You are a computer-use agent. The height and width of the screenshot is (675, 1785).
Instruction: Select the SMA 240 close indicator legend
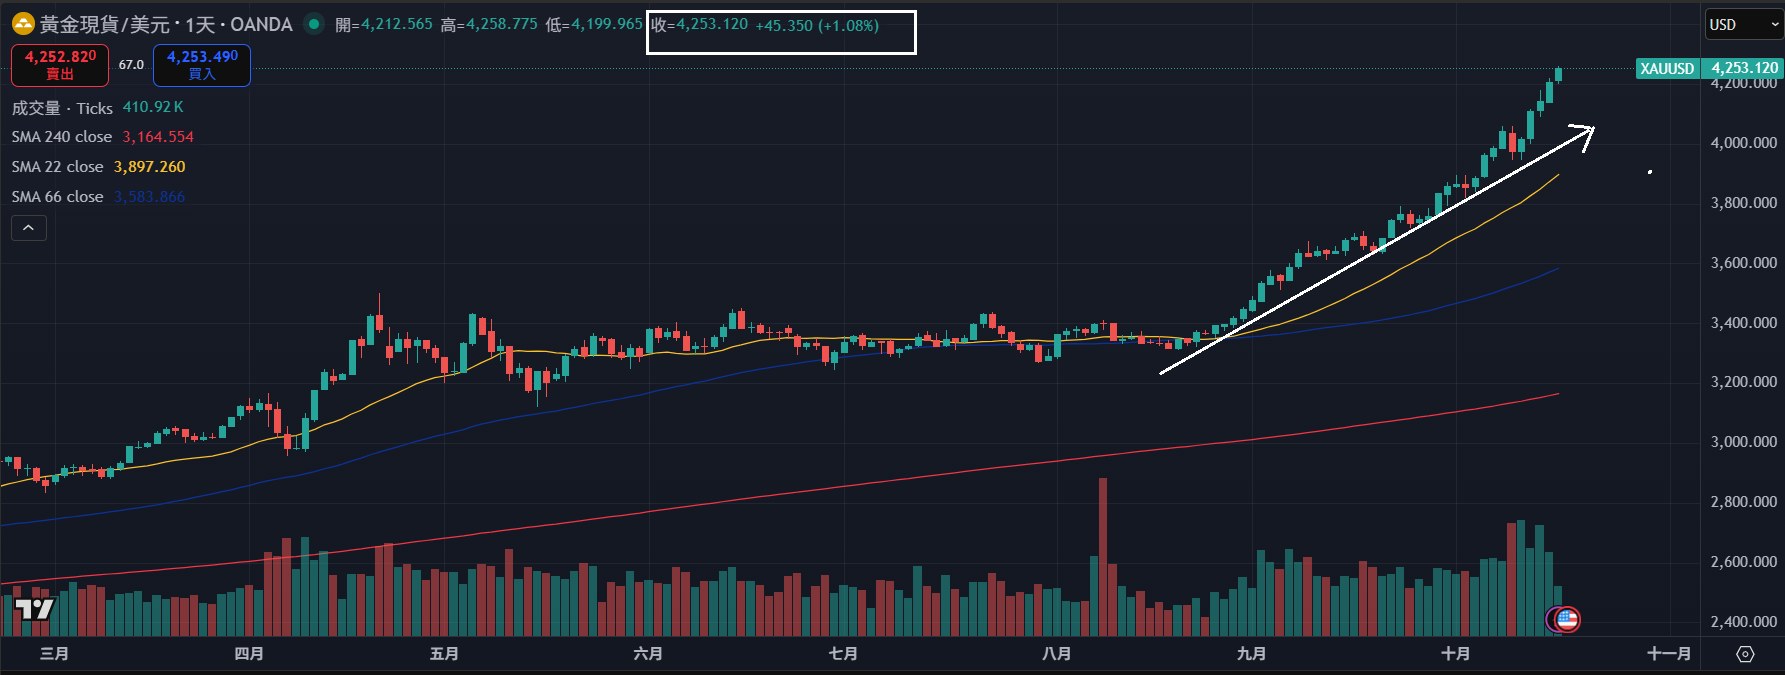click(62, 137)
